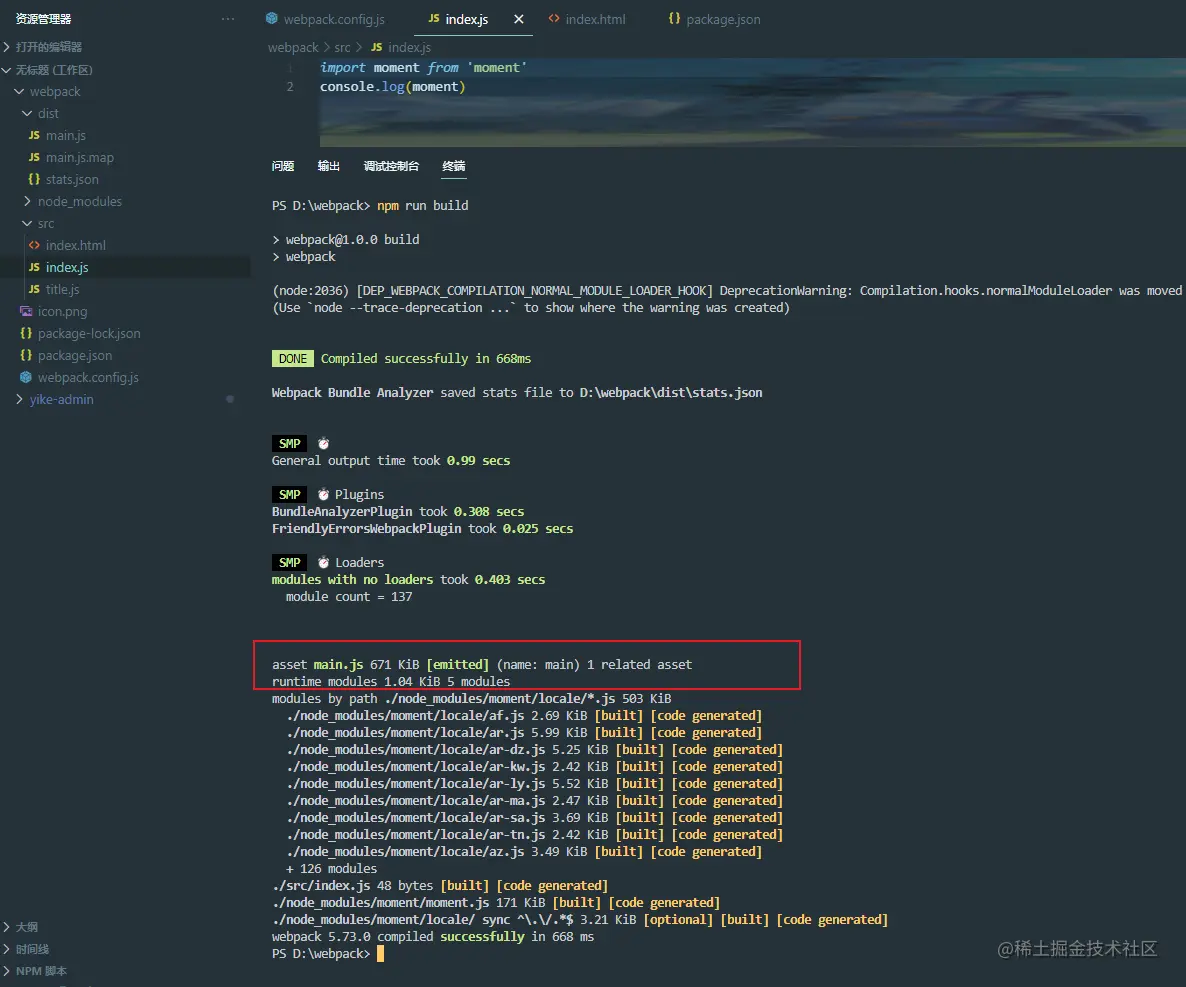This screenshot has height=987, width=1186.
Task: Click the index.js breadcrumb segment
Action: click(409, 47)
